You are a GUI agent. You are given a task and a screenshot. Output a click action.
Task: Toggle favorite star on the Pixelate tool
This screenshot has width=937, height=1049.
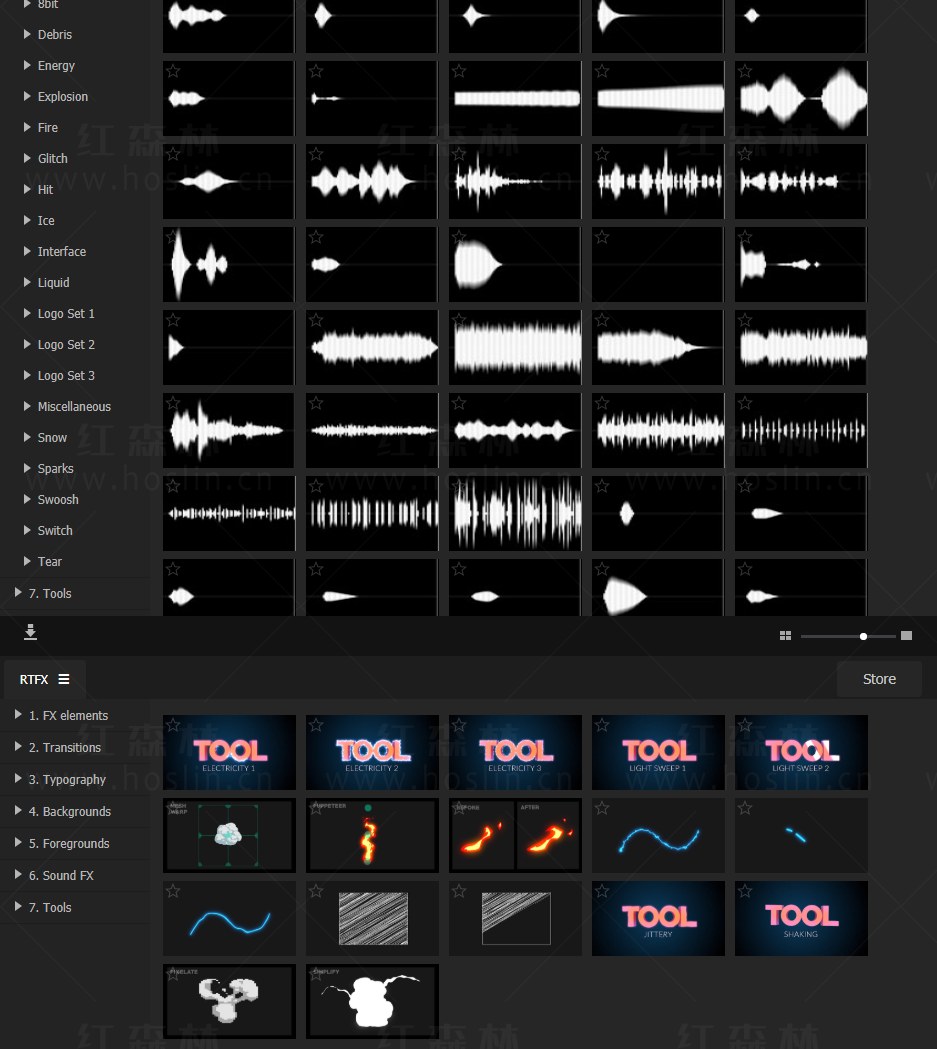pyautogui.click(x=173, y=973)
